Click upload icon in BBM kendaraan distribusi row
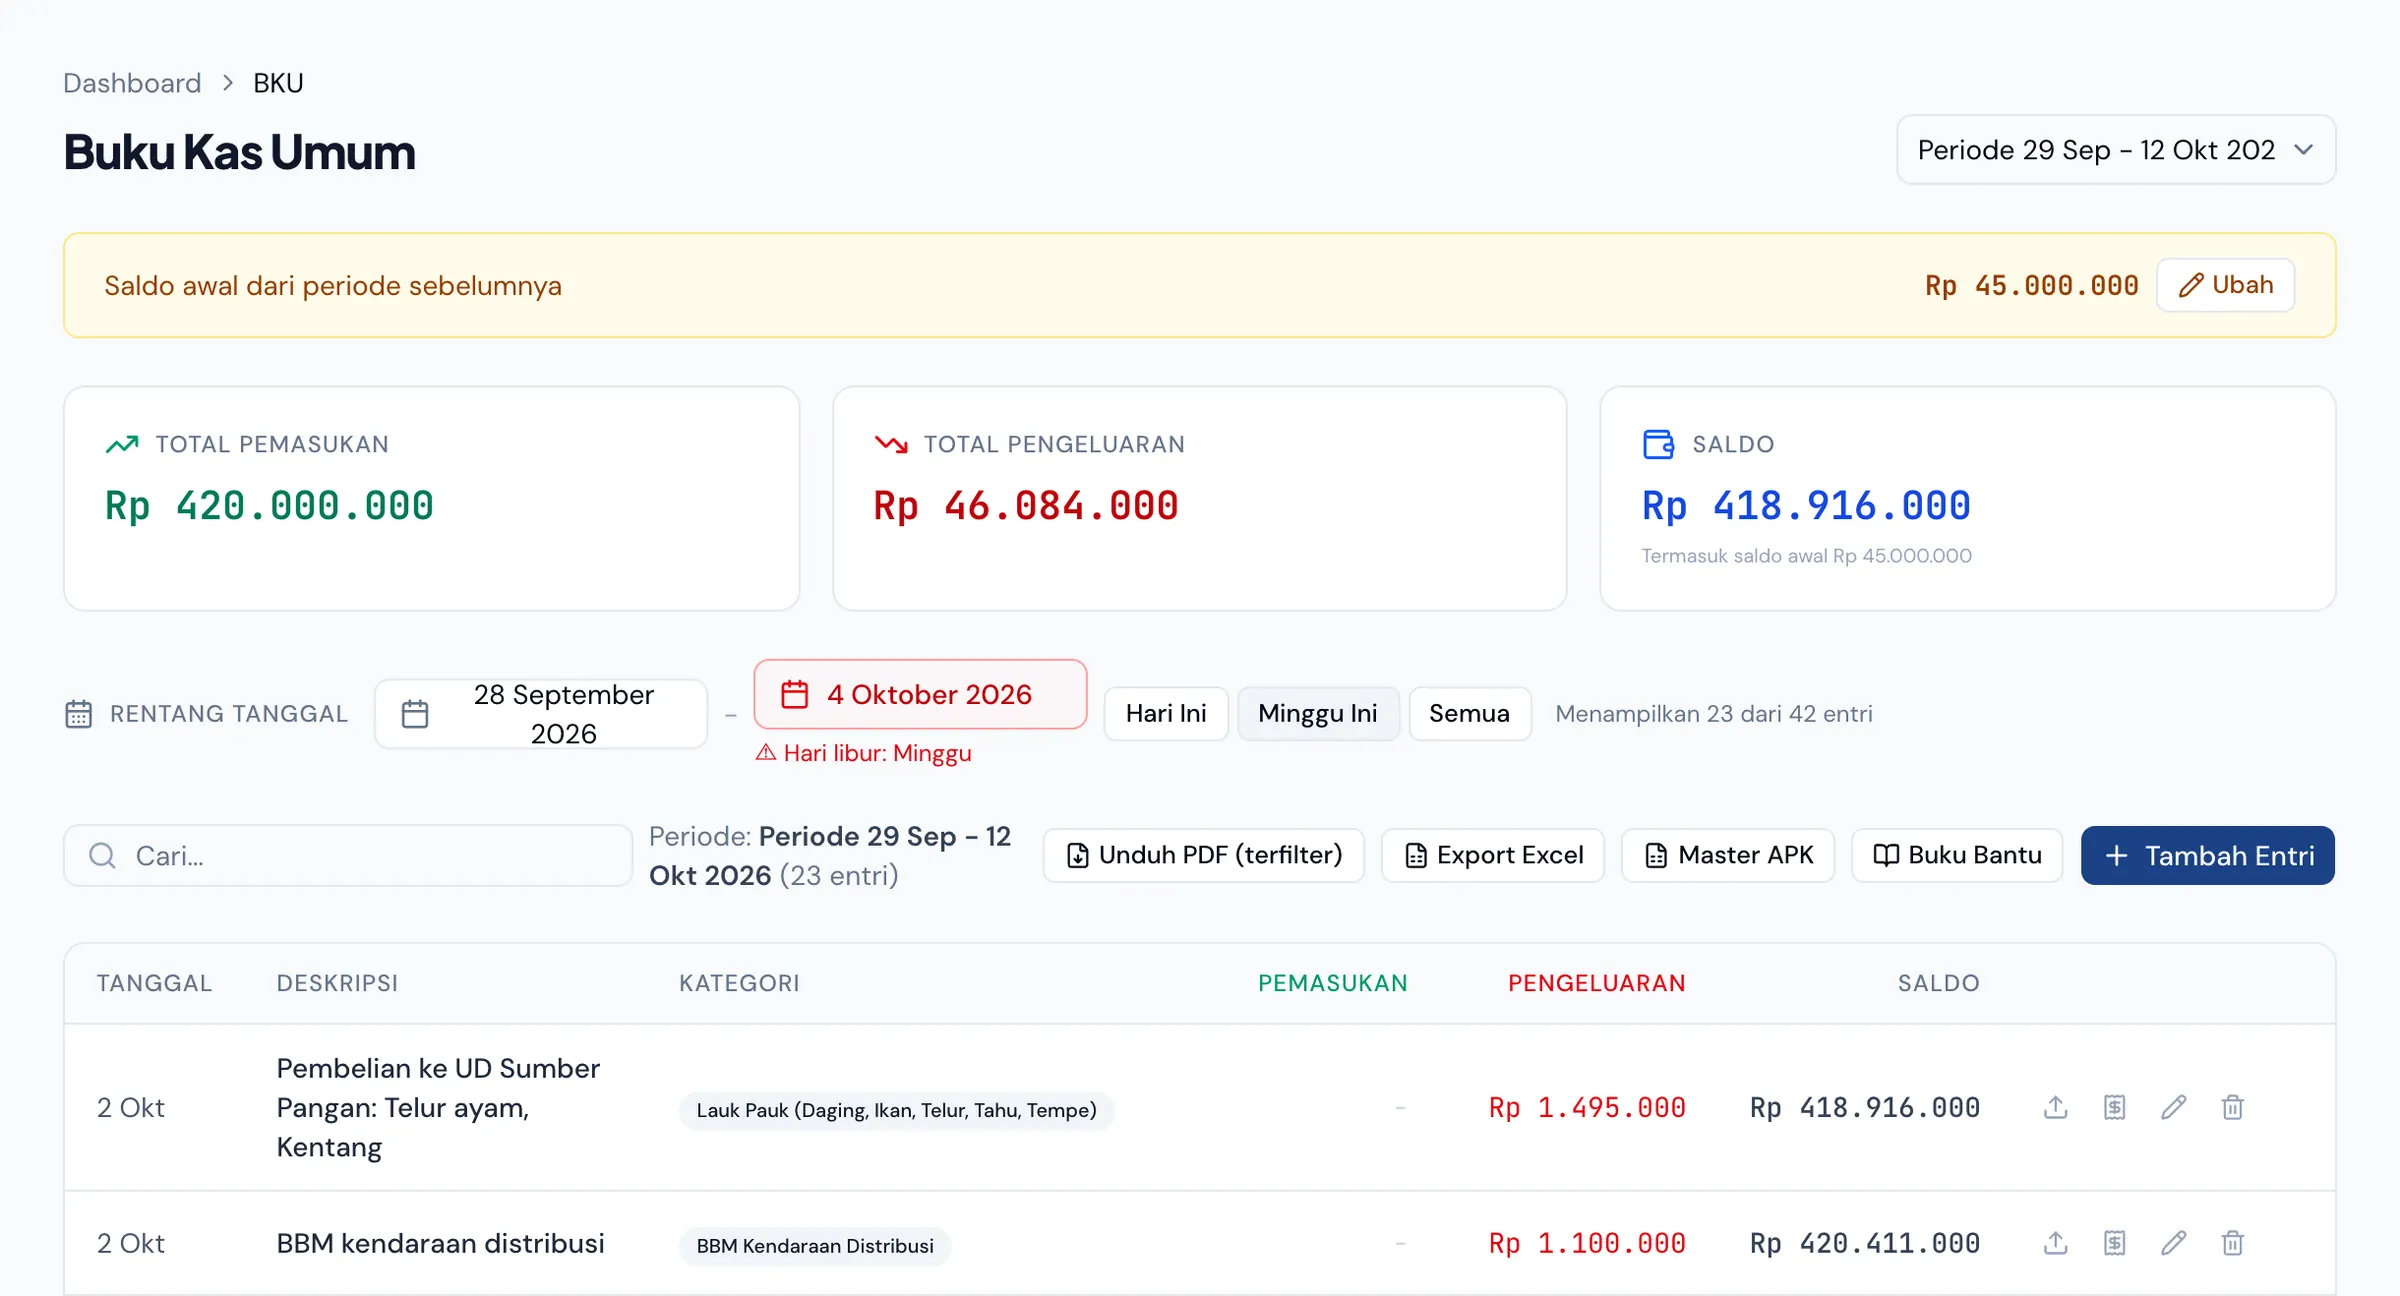 pos(2055,1243)
